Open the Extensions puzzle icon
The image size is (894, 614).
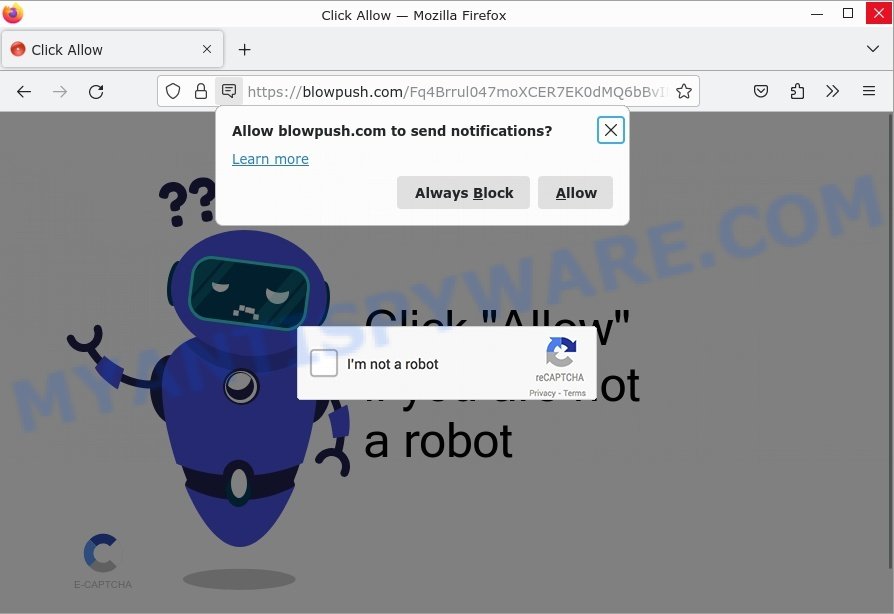pyautogui.click(x=797, y=91)
